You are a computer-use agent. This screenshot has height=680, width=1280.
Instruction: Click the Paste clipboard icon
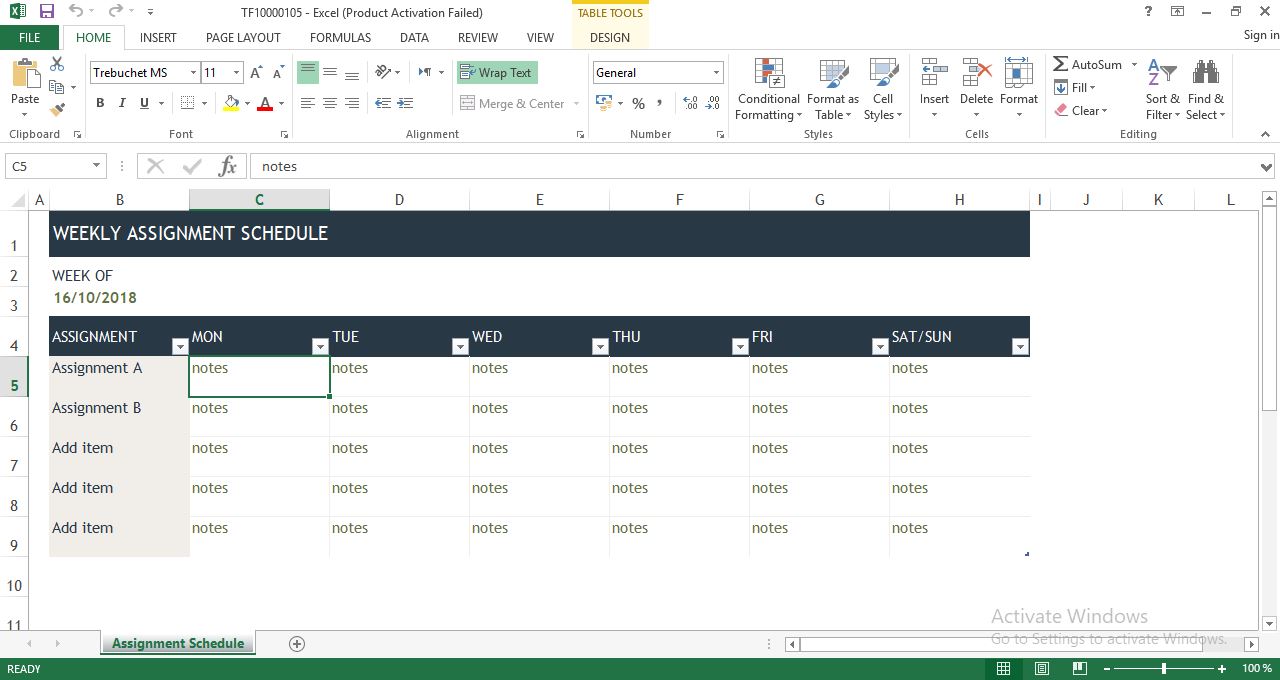click(x=25, y=73)
